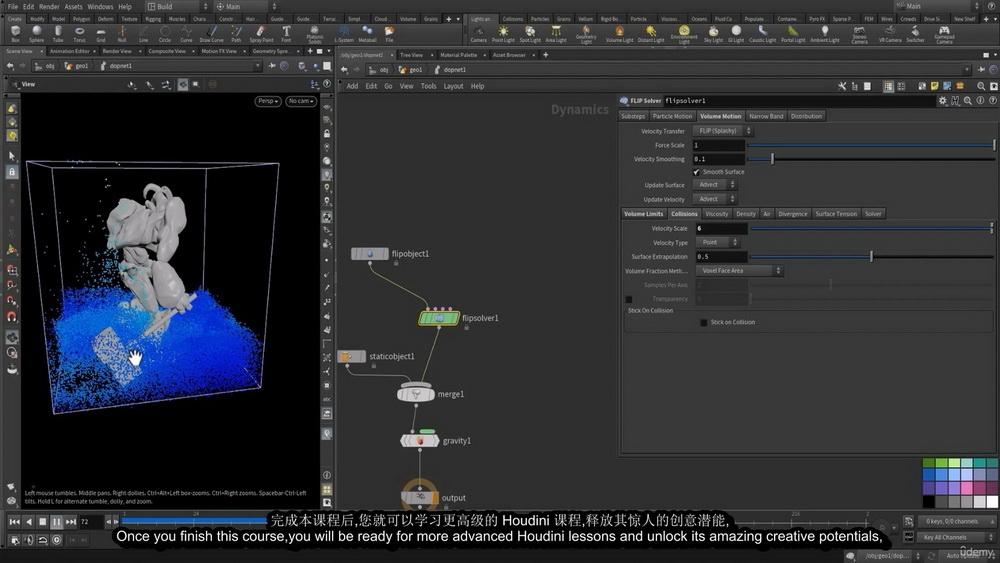
Task: Open the Velocity Transfer dropdown
Action: [722, 131]
